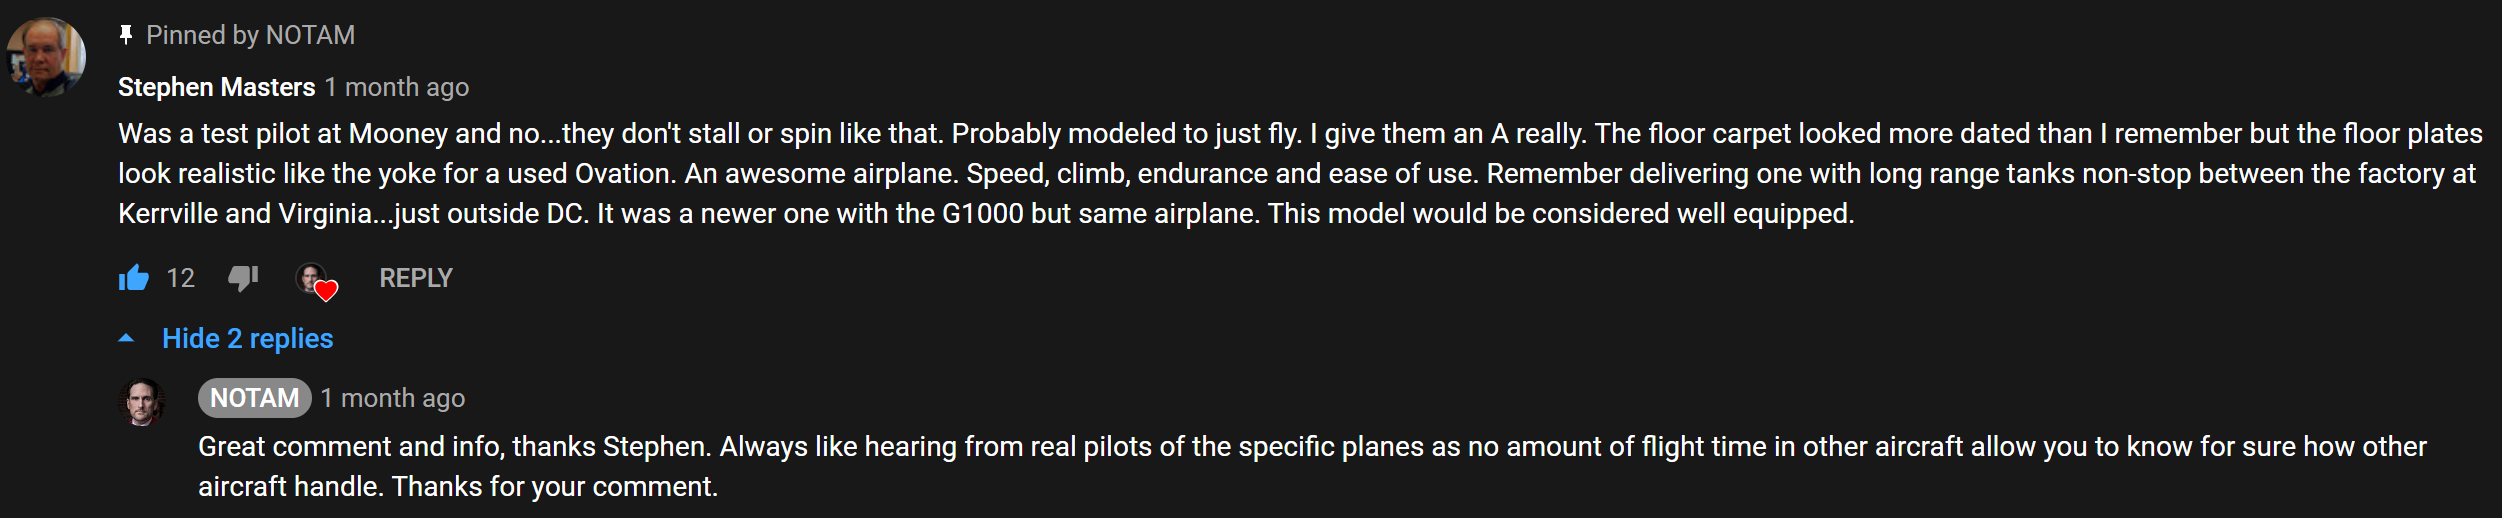Click reply line "aircraft handle. Thanks for your comment."
This screenshot has width=2502, height=518.
(458, 487)
